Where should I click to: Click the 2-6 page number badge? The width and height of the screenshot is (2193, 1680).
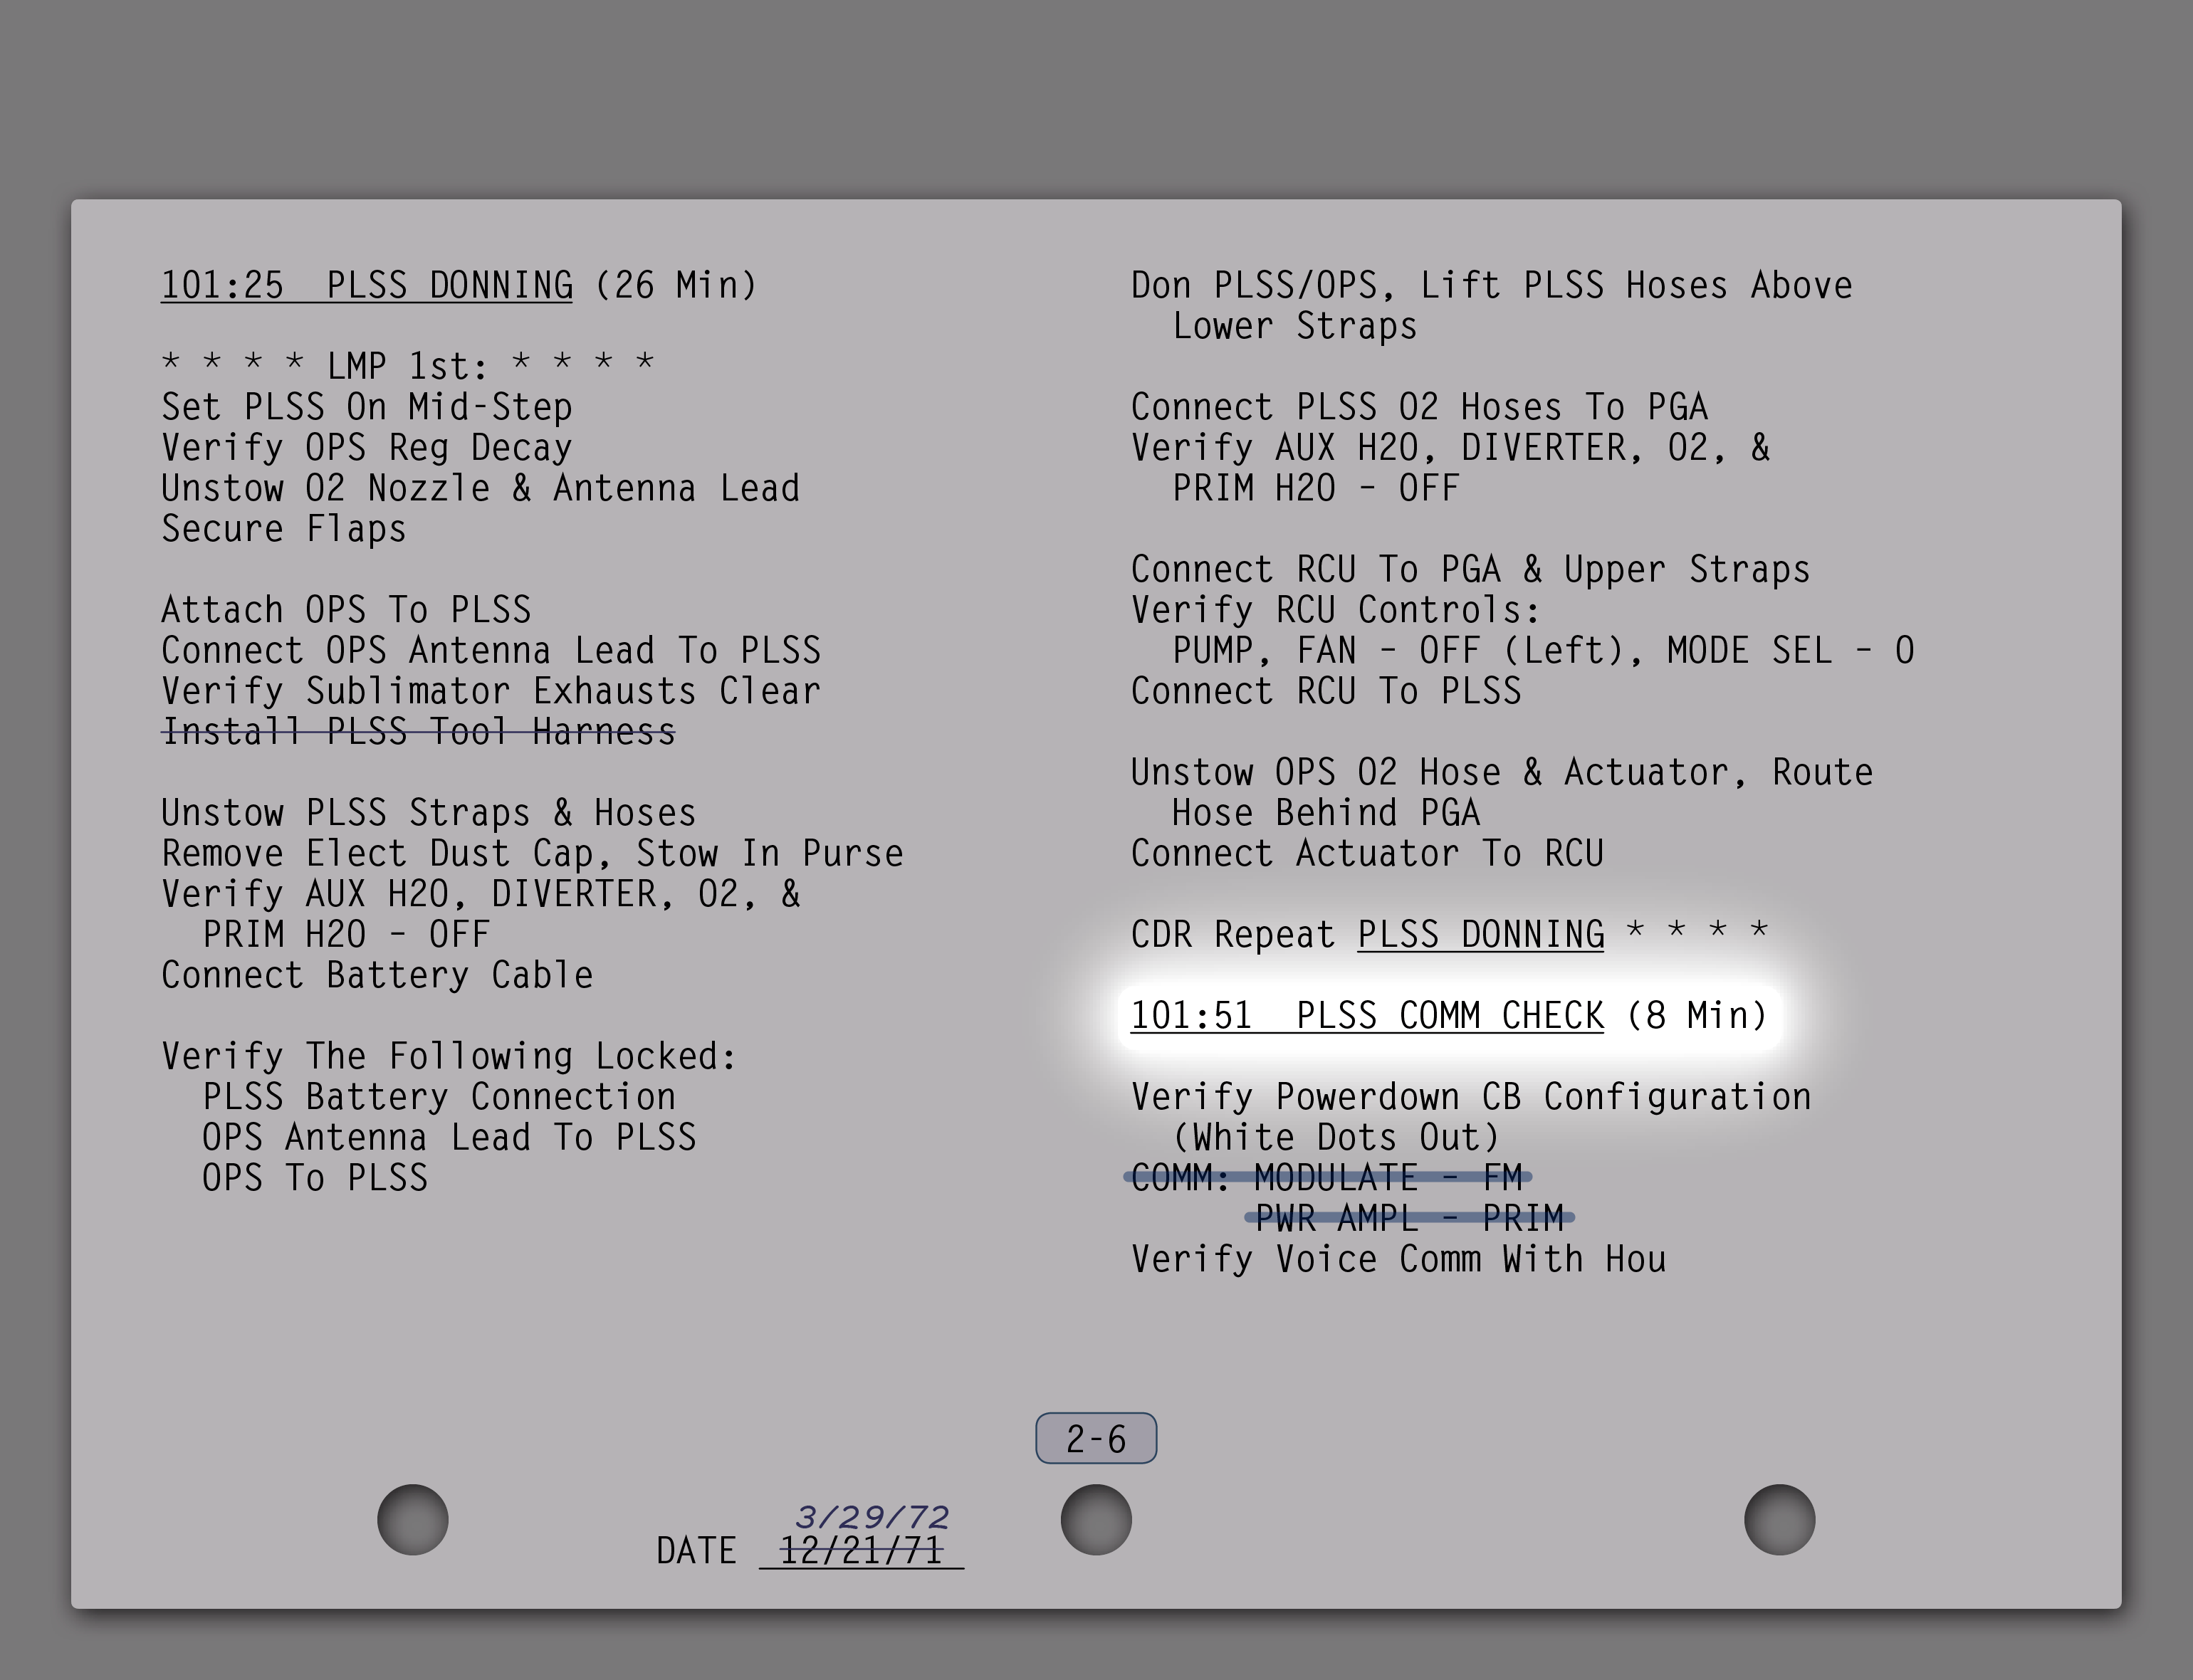point(1096,1438)
